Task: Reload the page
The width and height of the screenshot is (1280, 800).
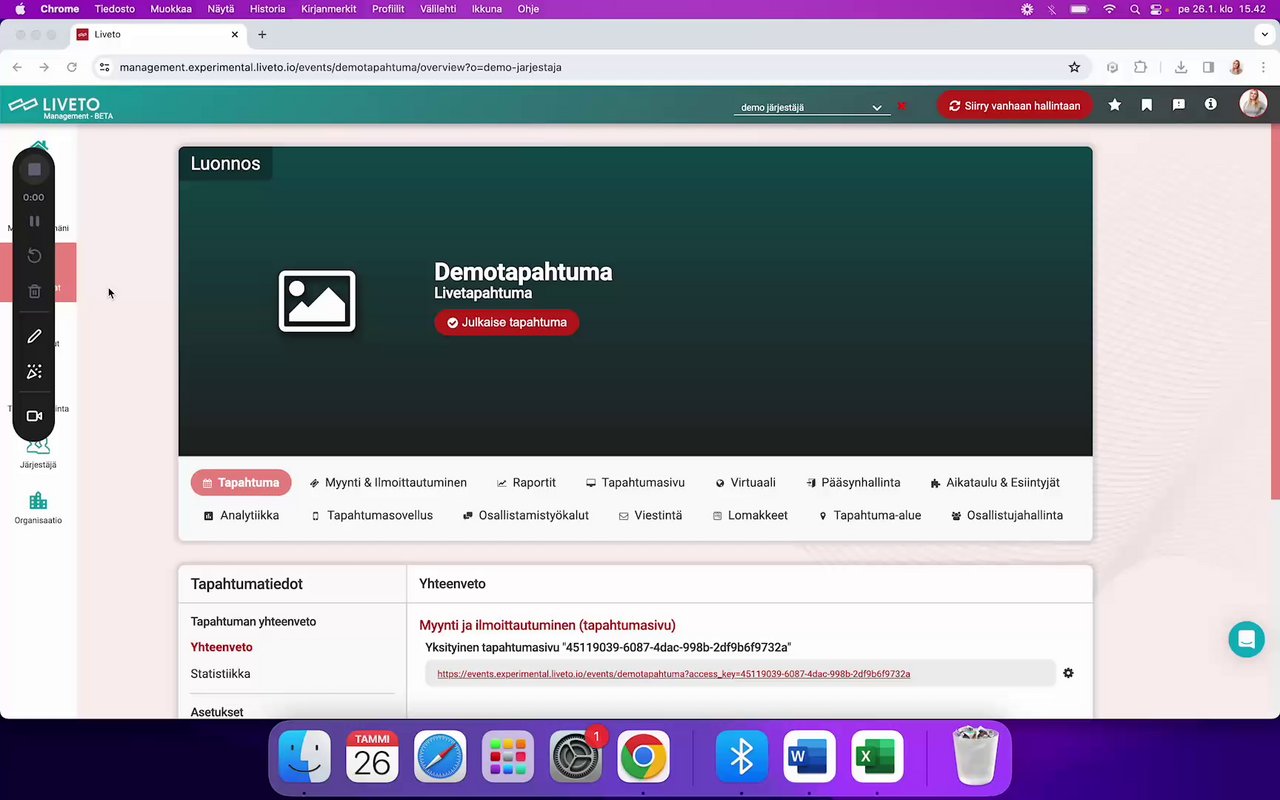Action: coord(71,67)
